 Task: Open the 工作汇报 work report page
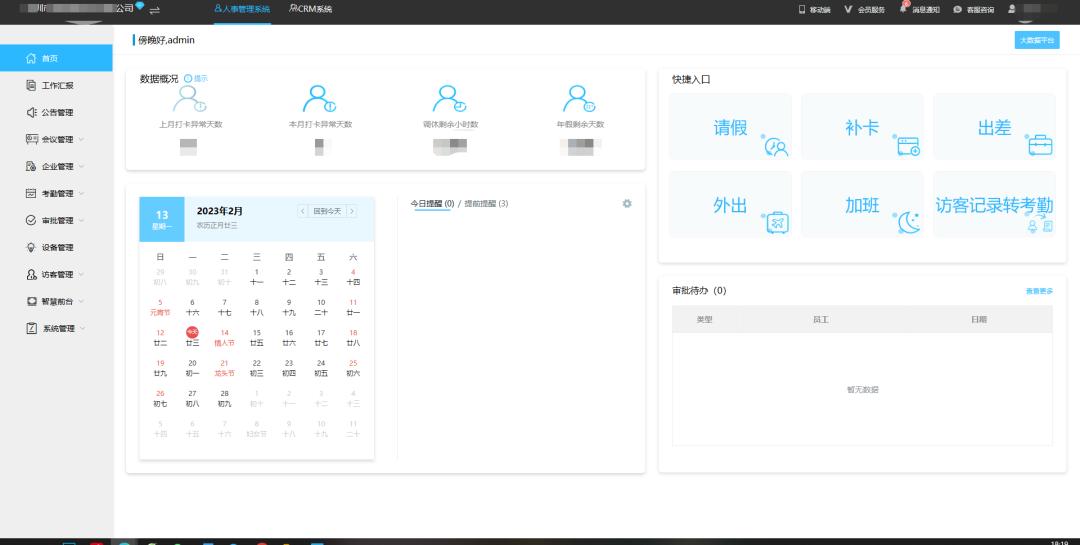56,86
